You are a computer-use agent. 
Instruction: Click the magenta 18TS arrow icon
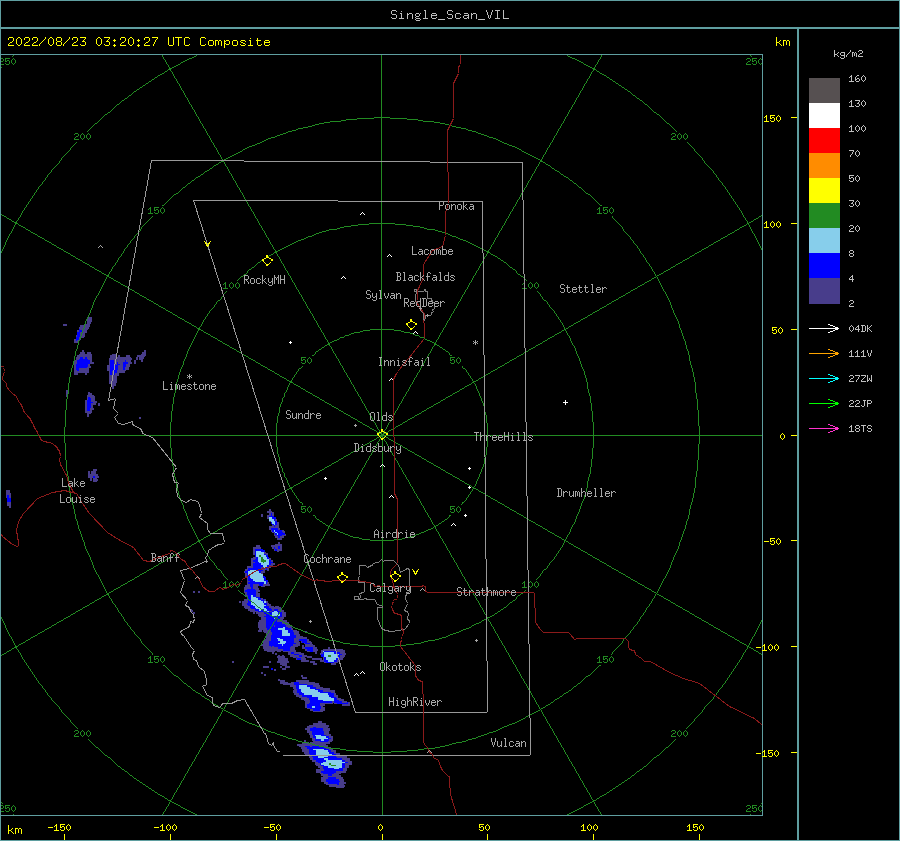click(x=824, y=428)
